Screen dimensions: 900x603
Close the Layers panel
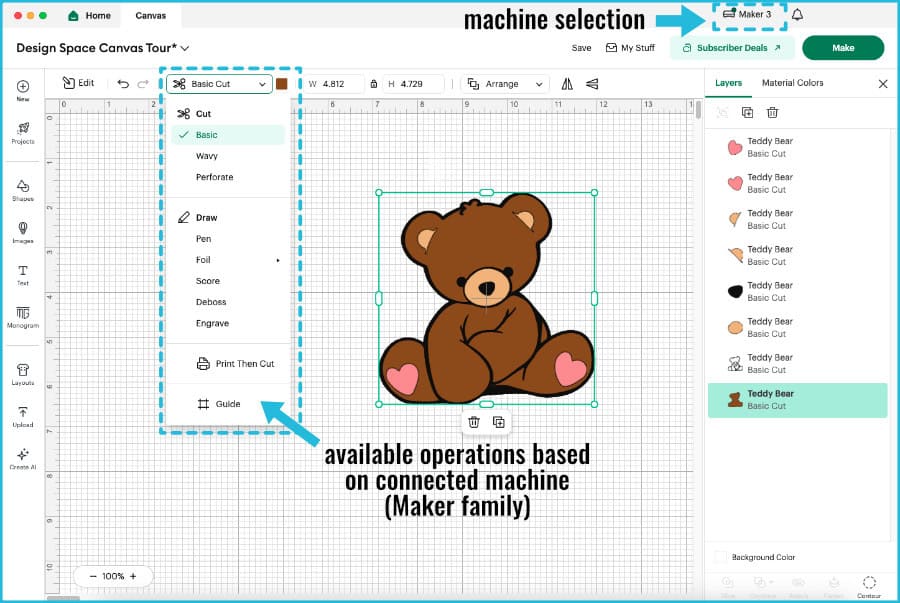click(x=883, y=84)
